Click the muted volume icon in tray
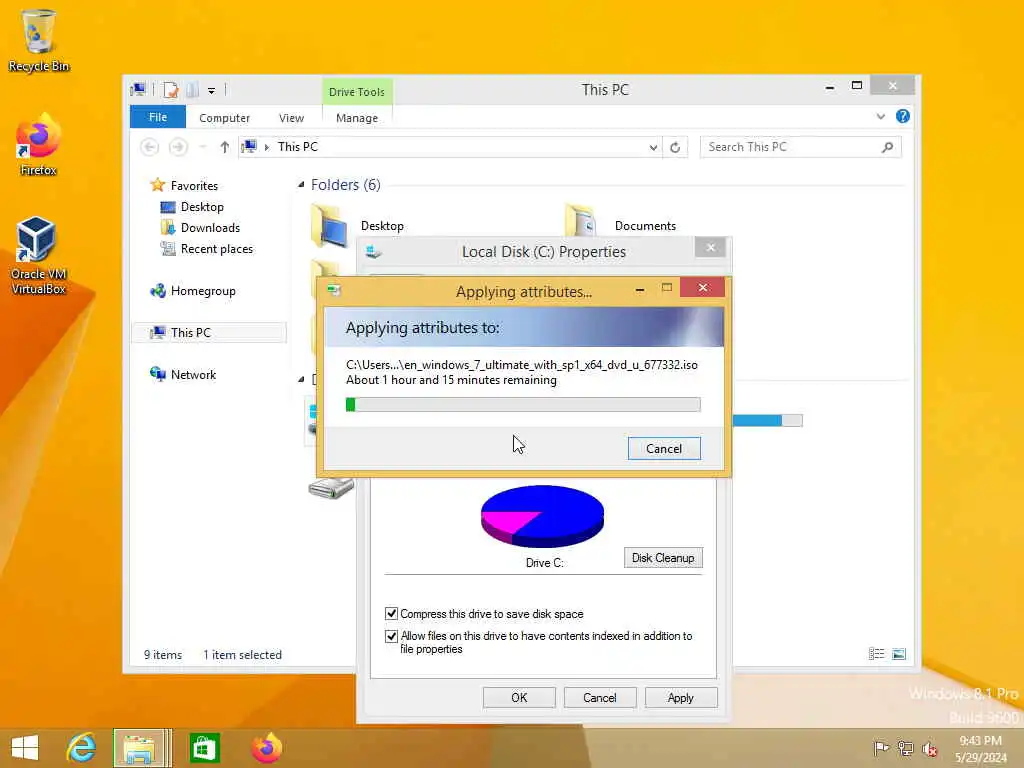Viewport: 1024px width, 768px height. click(929, 749)
